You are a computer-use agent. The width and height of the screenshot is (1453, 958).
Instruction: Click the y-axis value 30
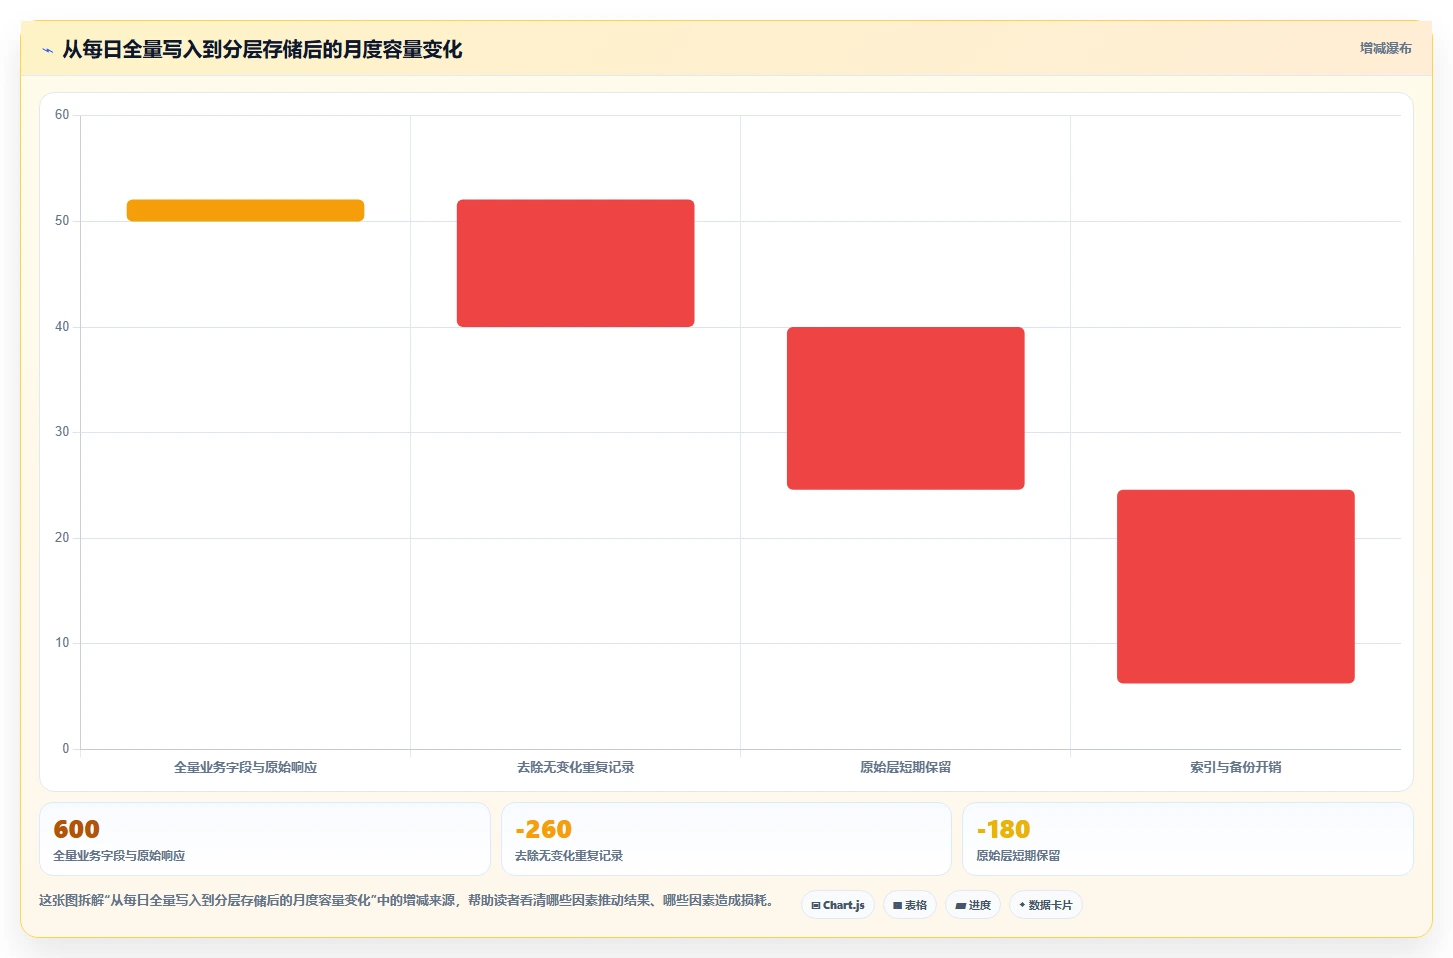[62, 432]
